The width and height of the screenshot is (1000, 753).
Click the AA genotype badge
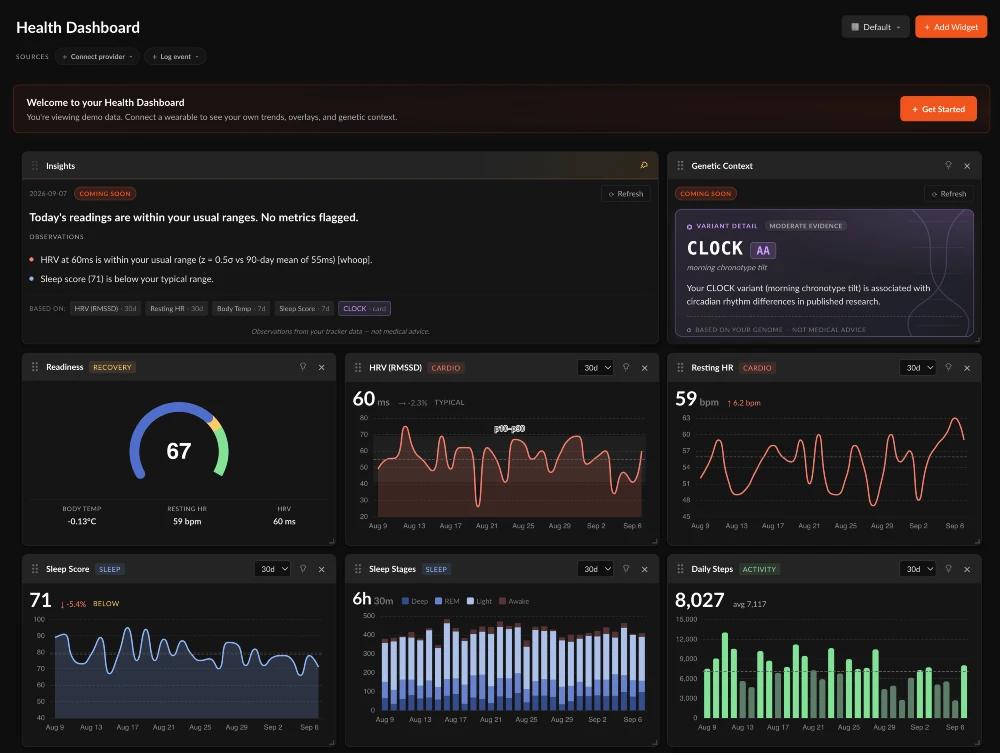(763, 251)
